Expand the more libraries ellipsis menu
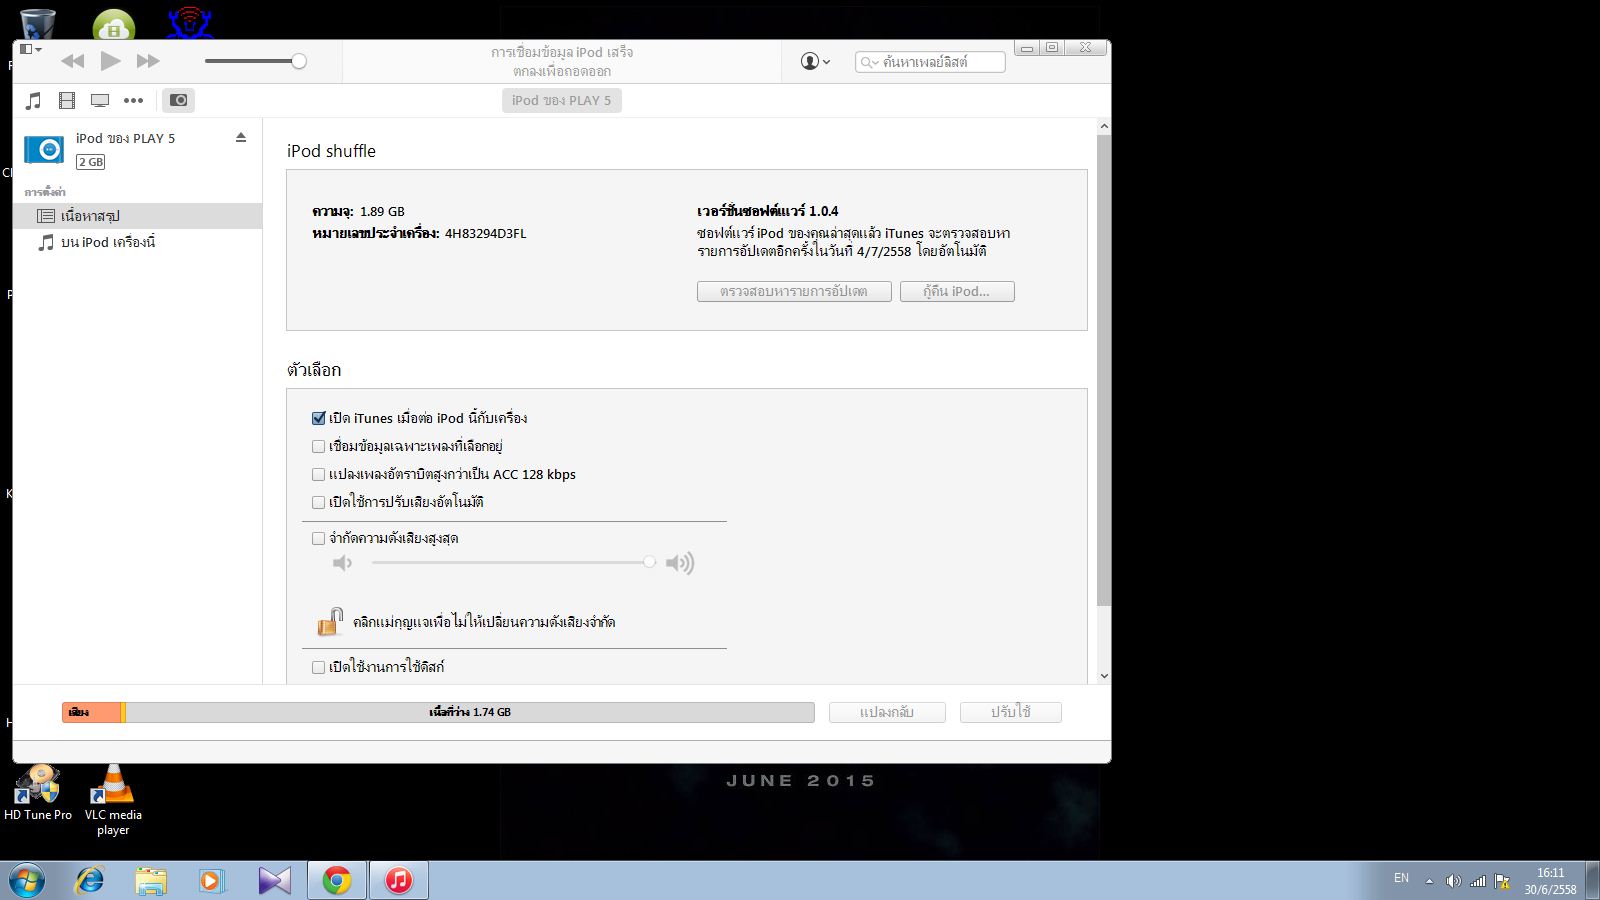The image size is (1600, 900). tap(133, 100)
